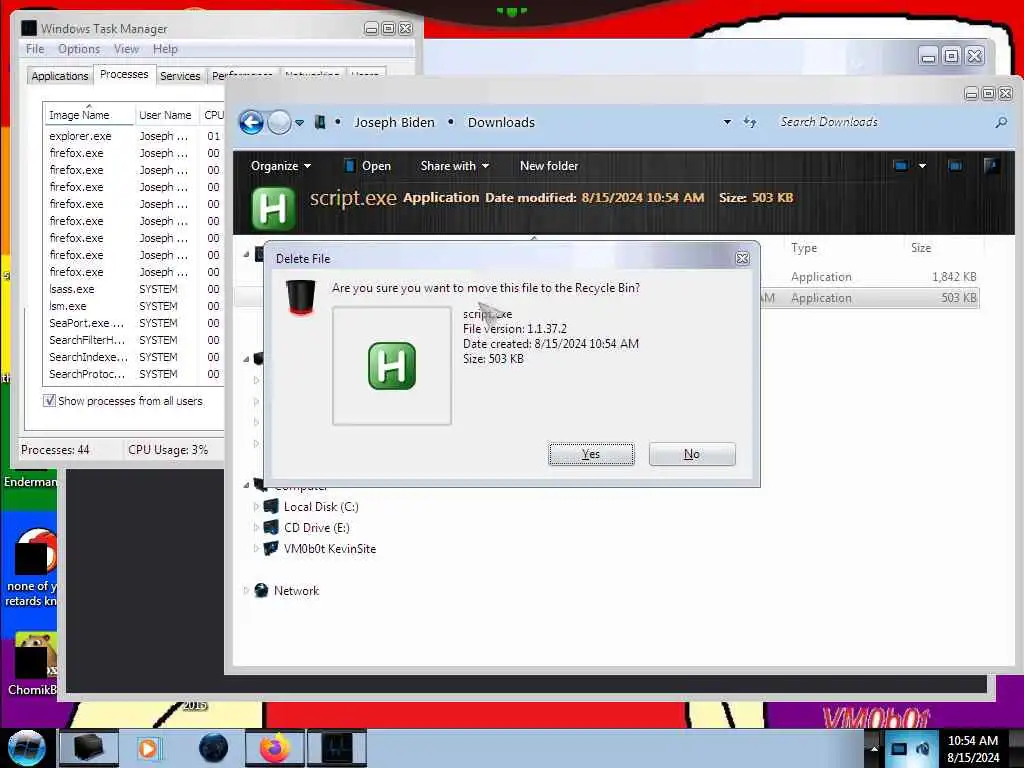Select Joseph Biden in the address path
The height and width of the screenshot is (768, 1024).
pos(394,122)
